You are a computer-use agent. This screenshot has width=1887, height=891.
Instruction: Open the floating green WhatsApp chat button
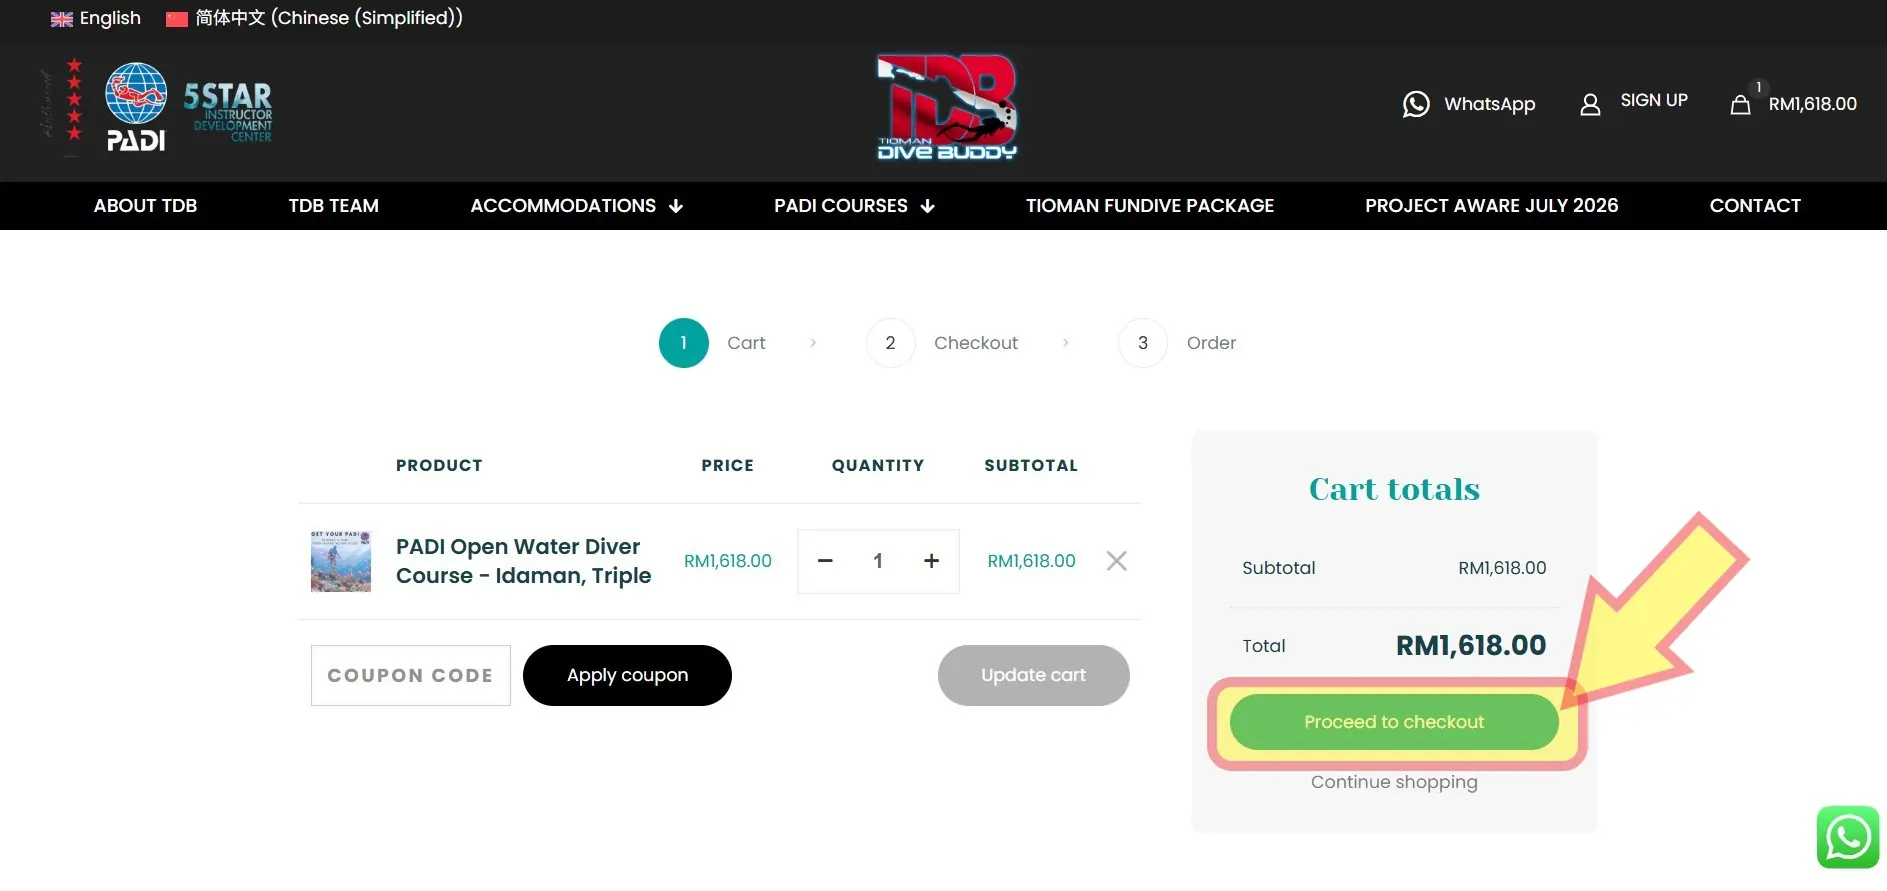pyautogui.click(x=1848, y=837)
